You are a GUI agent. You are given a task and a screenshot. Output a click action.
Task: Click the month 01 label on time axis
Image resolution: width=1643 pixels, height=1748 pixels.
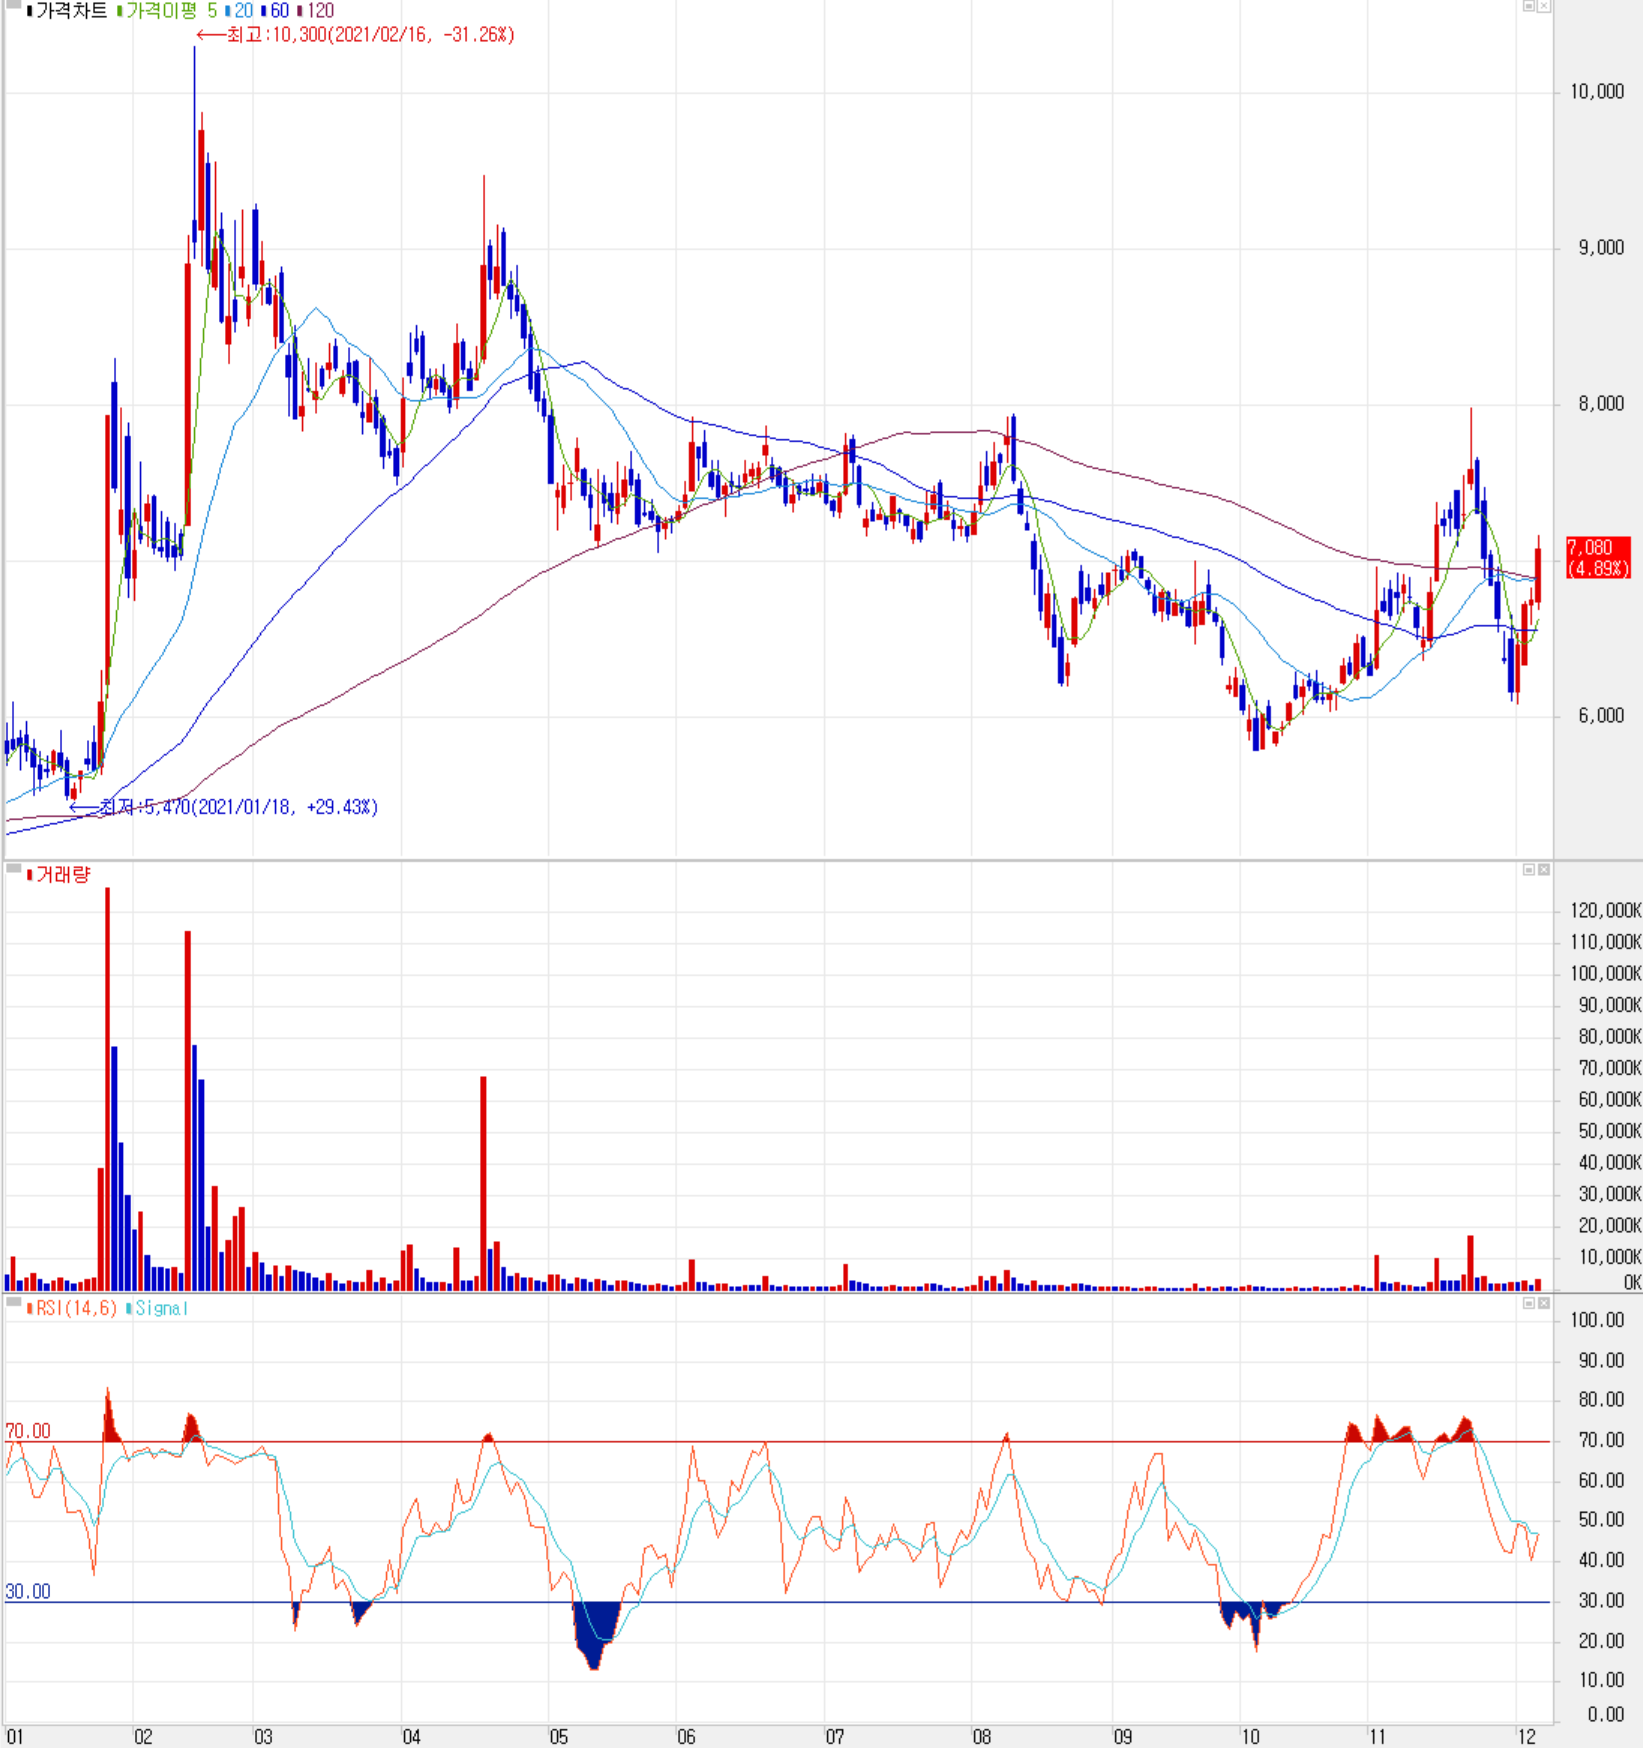[x=14, y=1737]
